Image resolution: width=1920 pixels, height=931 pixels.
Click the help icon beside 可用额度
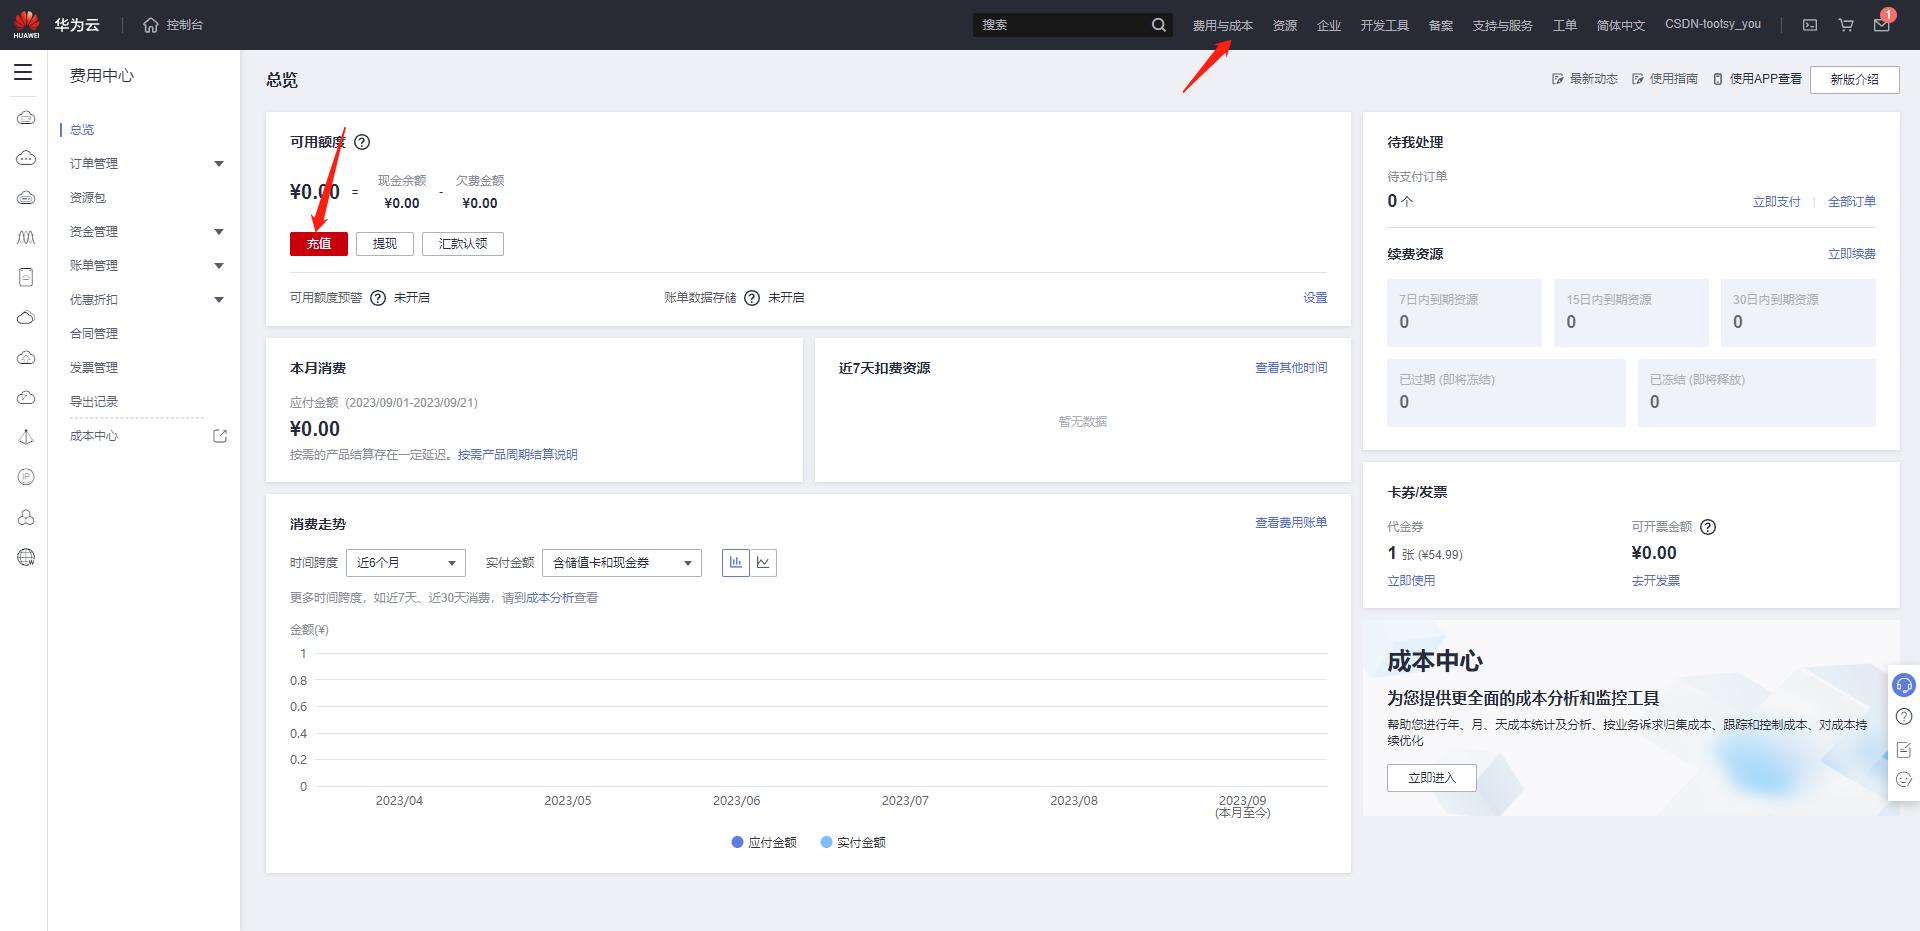(x=363, y=142)
